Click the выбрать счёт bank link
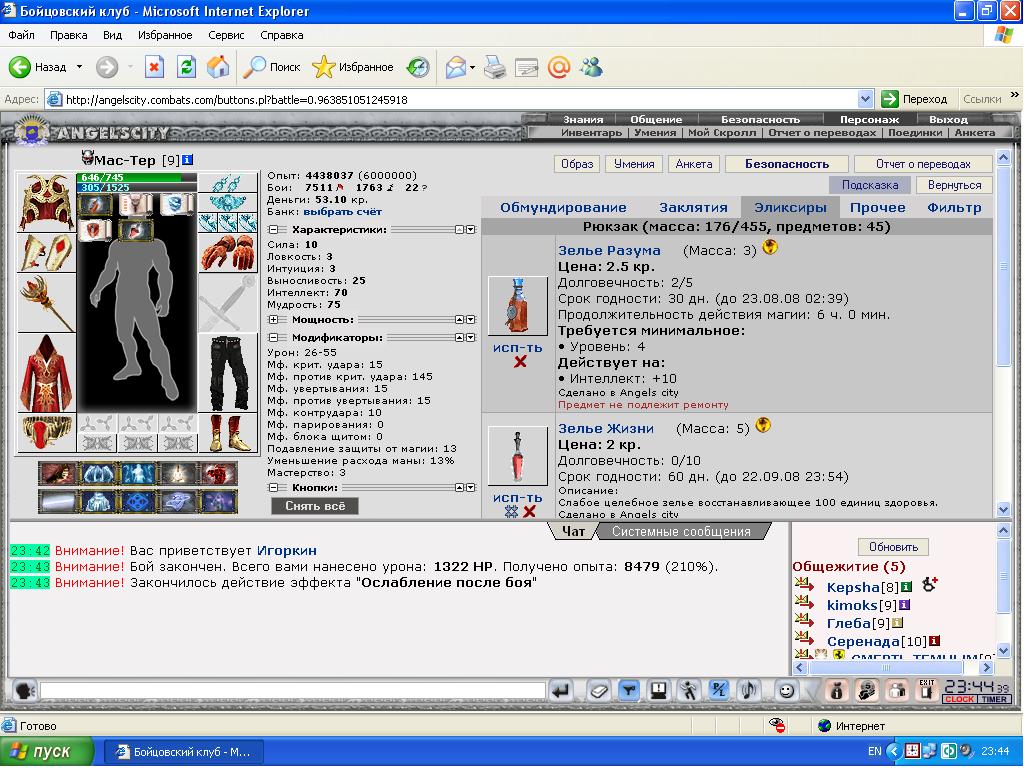 [x=342, y=212]
